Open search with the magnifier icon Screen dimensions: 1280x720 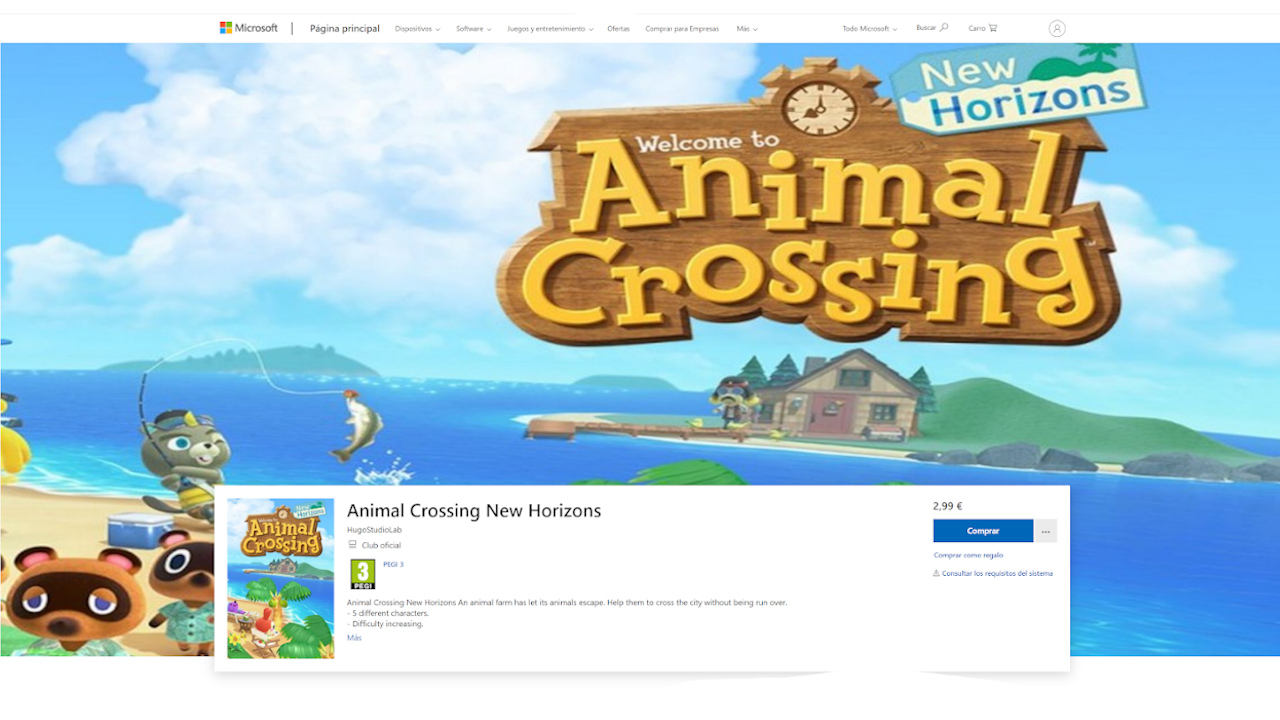tap(945, 27)
